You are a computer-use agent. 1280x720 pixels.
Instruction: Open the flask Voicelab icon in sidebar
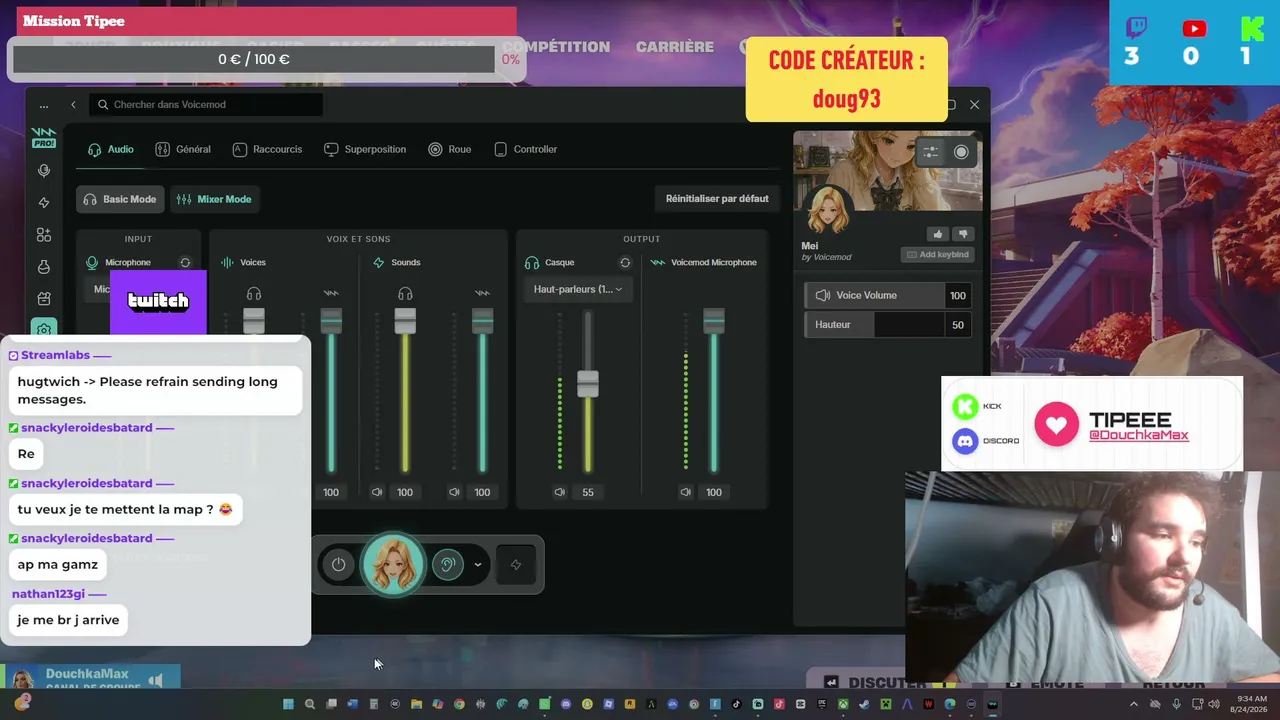(44, 267)
